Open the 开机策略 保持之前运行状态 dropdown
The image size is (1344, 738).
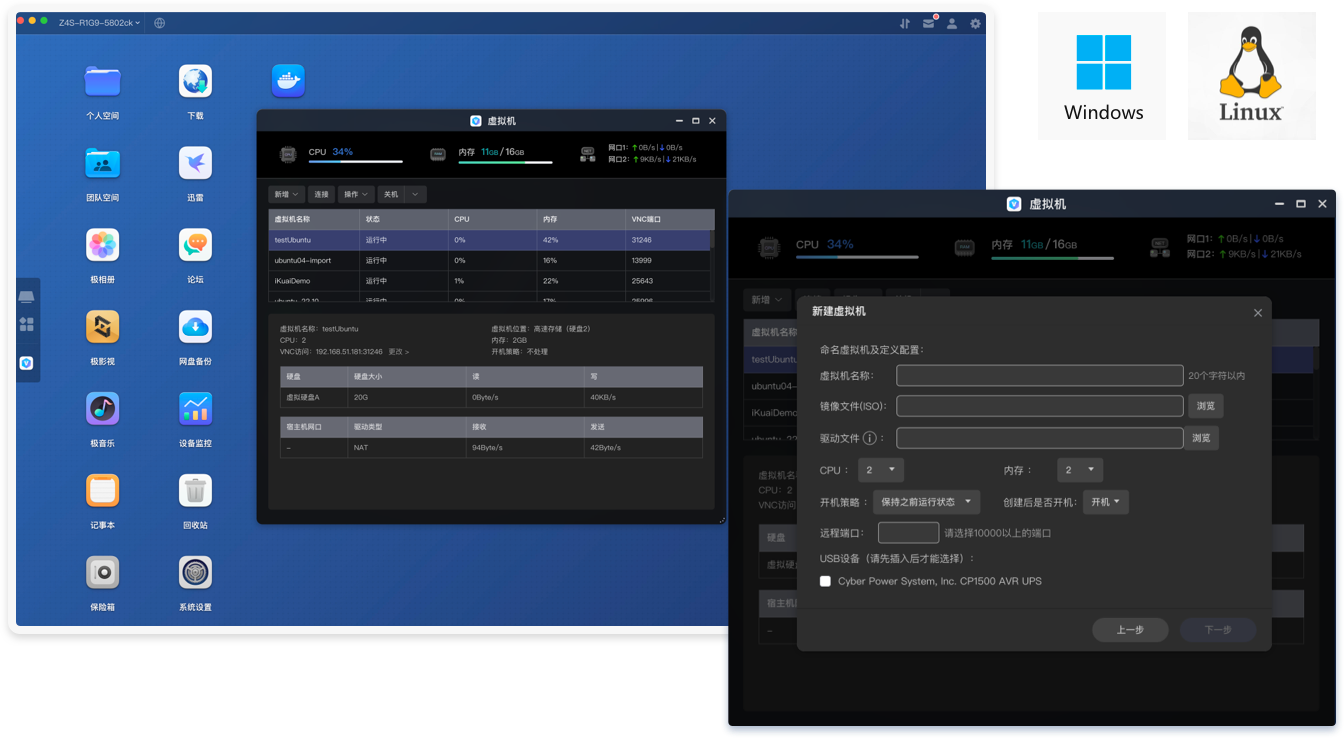coord(926,502)
